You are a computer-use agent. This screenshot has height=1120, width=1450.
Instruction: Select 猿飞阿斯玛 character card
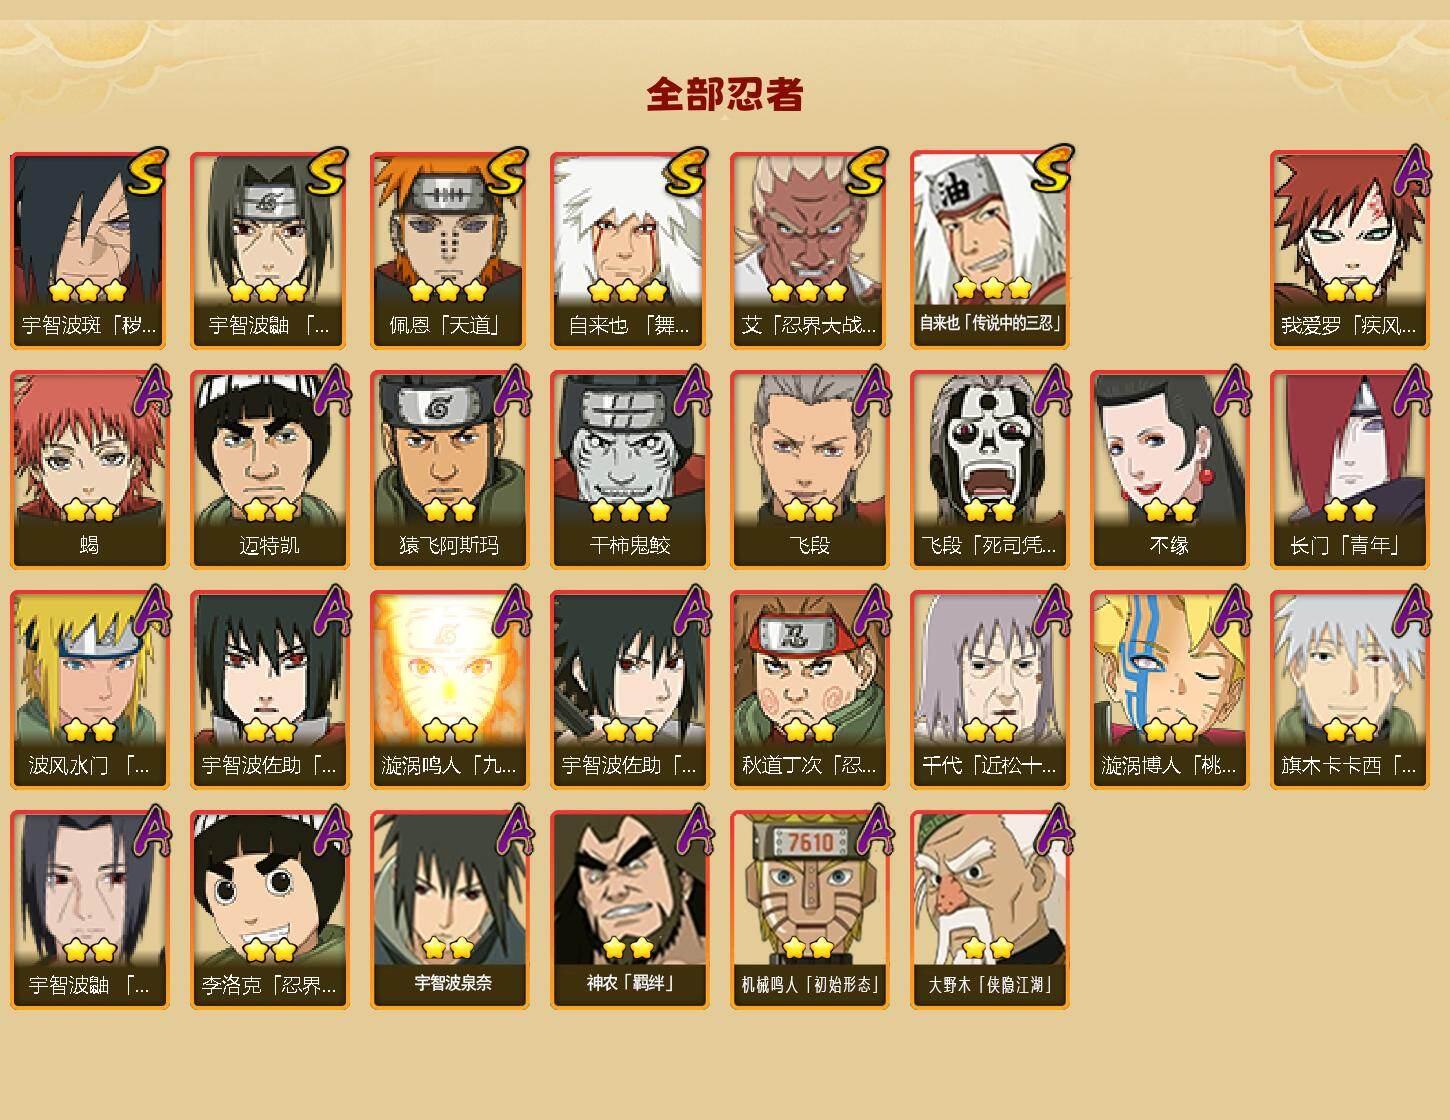pos(449,470)
